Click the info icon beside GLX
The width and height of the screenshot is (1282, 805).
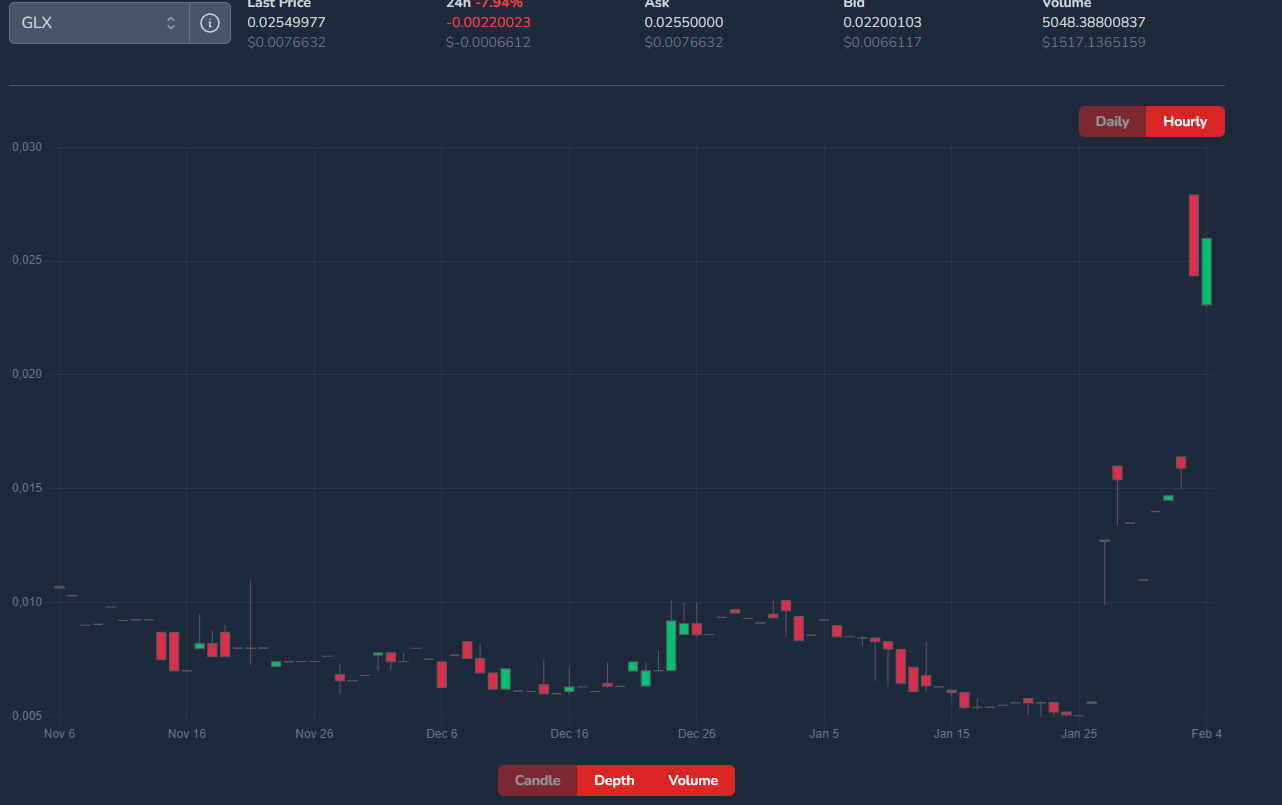tap(210, 23)
